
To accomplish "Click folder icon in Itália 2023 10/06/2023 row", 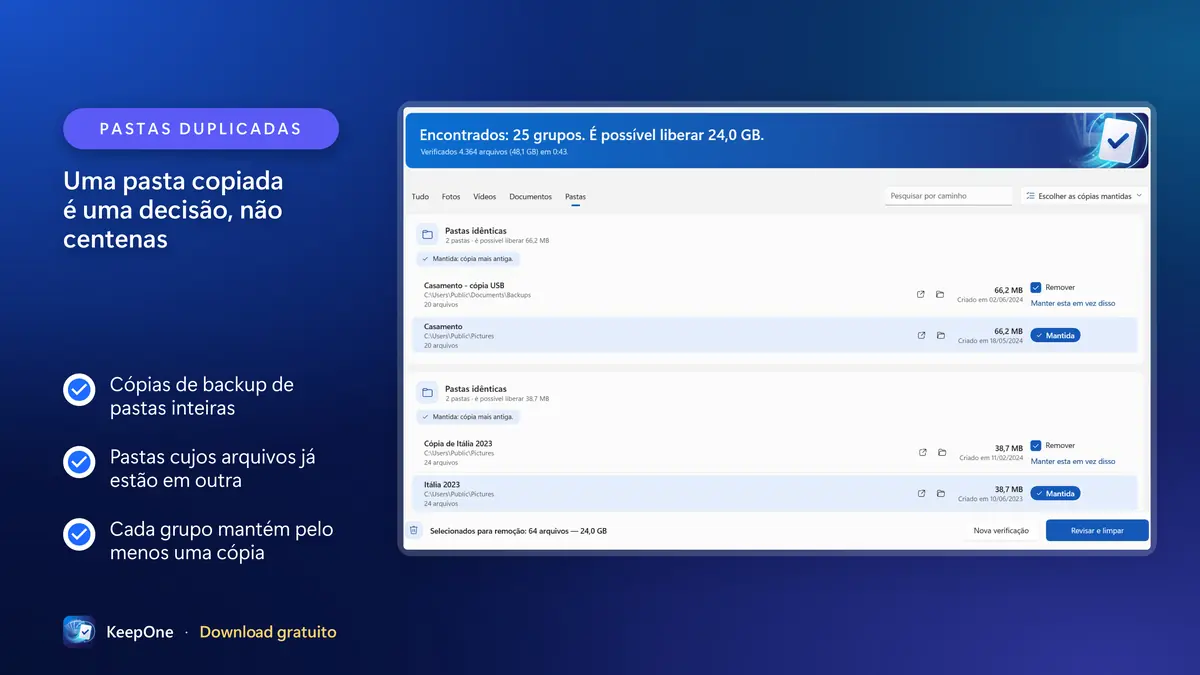I will click(x=941, y=493).
